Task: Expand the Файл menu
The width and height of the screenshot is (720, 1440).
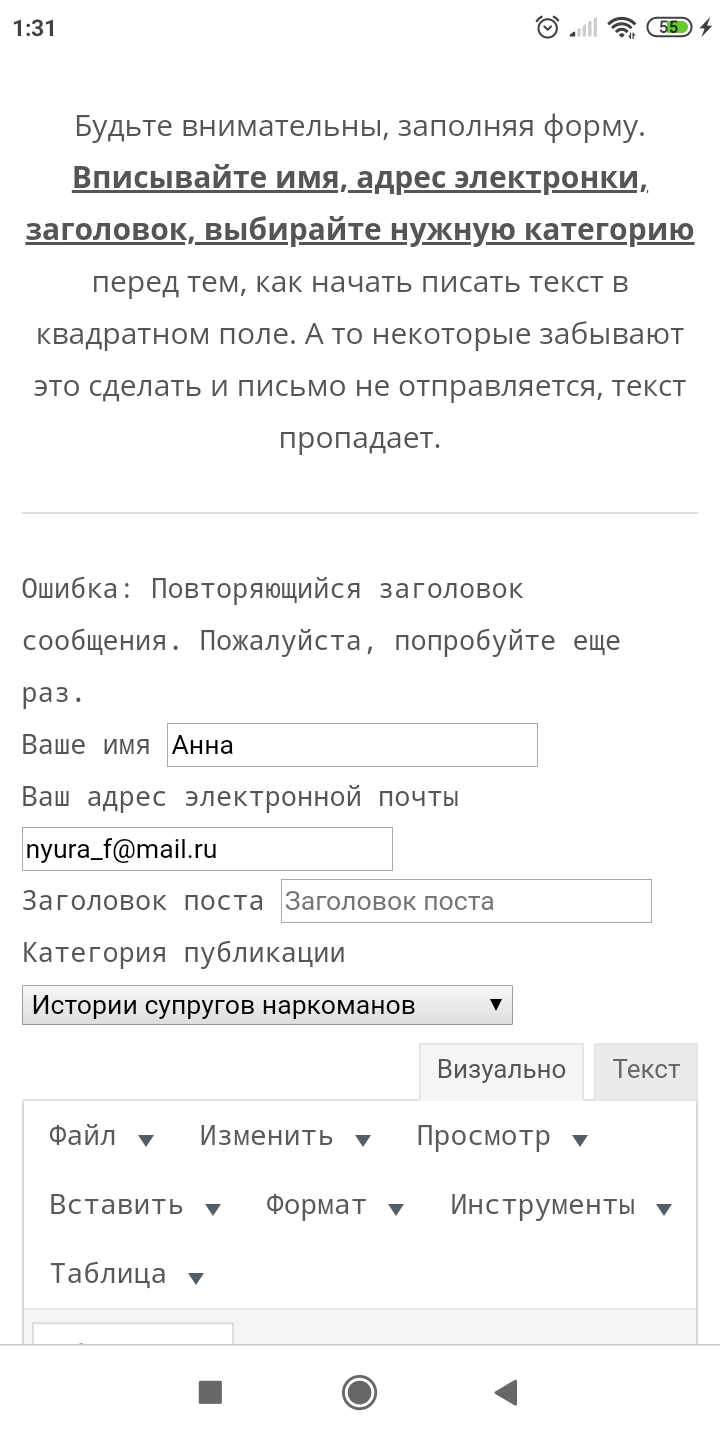Action: (100, 1137)
